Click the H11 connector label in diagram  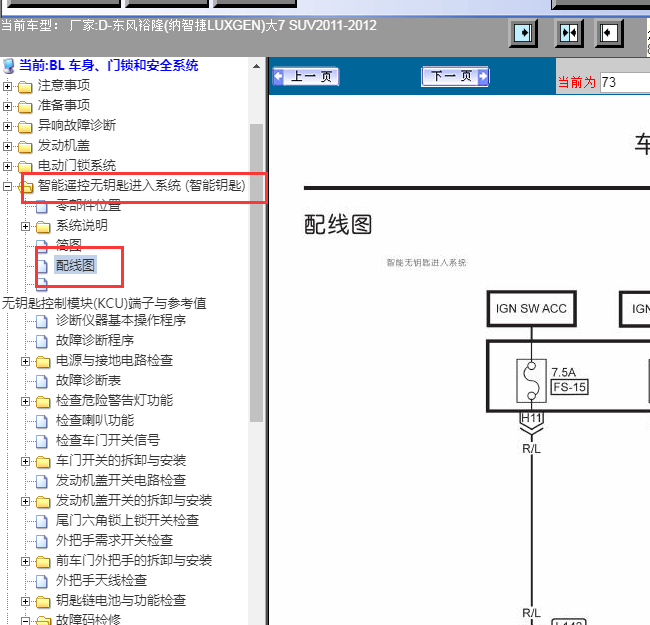coord(531,418)
